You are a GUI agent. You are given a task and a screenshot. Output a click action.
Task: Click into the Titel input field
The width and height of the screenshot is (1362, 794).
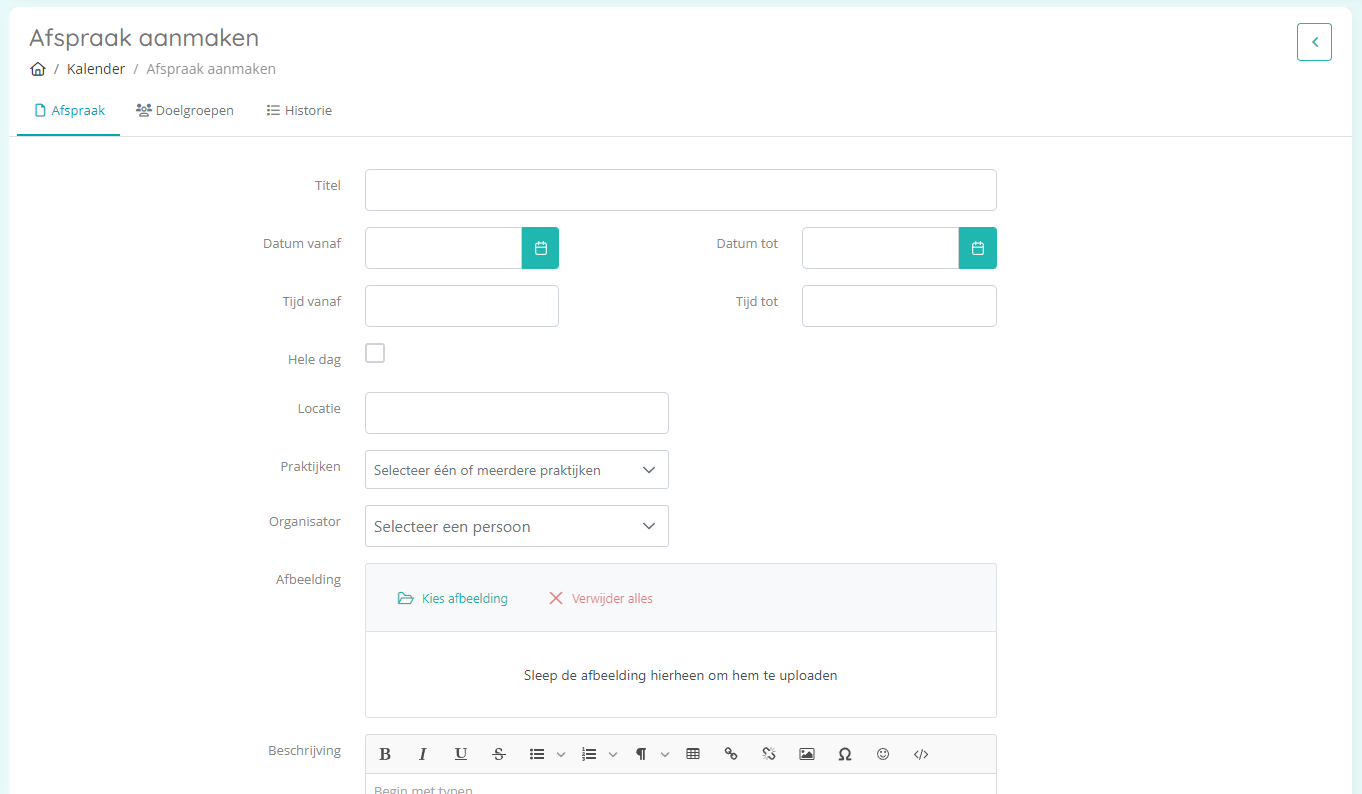point(680,190)
